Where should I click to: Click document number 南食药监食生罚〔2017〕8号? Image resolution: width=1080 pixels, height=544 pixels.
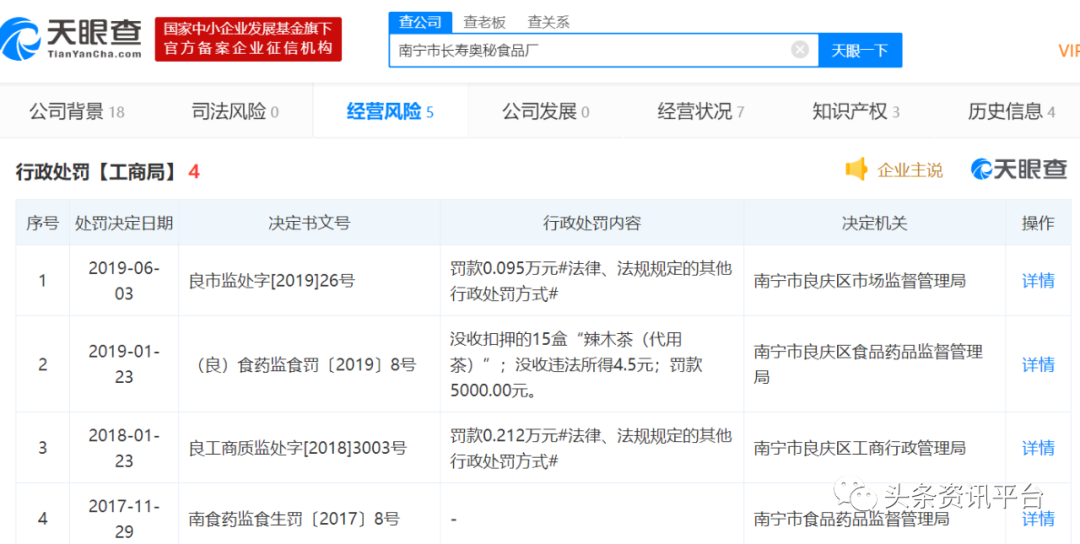pos(293,519)
